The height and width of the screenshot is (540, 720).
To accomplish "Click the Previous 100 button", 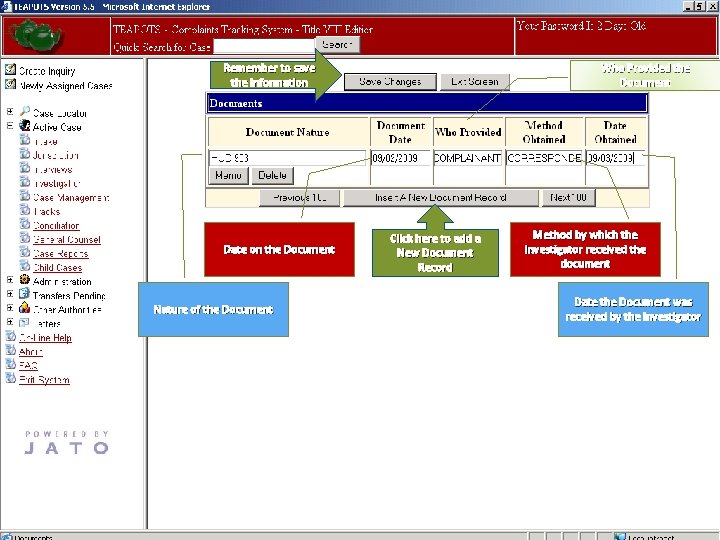I will [x=299, y=198].
